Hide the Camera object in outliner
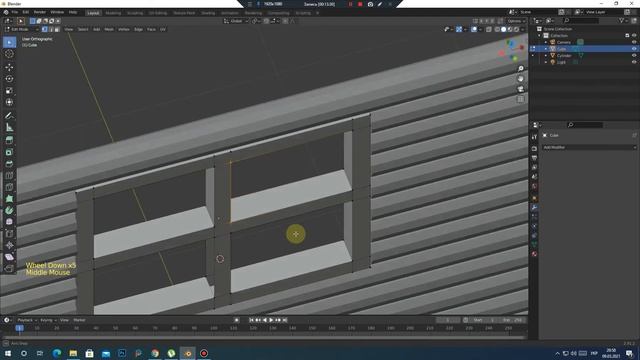 [634, 42]
